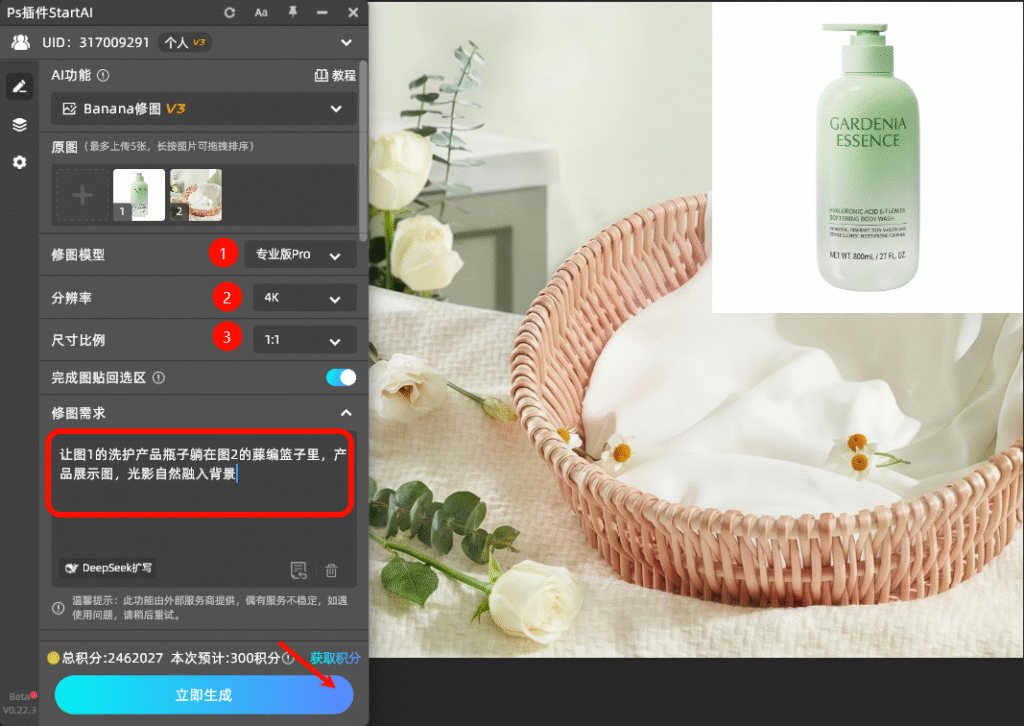Open the layers panel icon in left sidebar
Viewport: 1024px width, 726px height.
coord(18,124)
